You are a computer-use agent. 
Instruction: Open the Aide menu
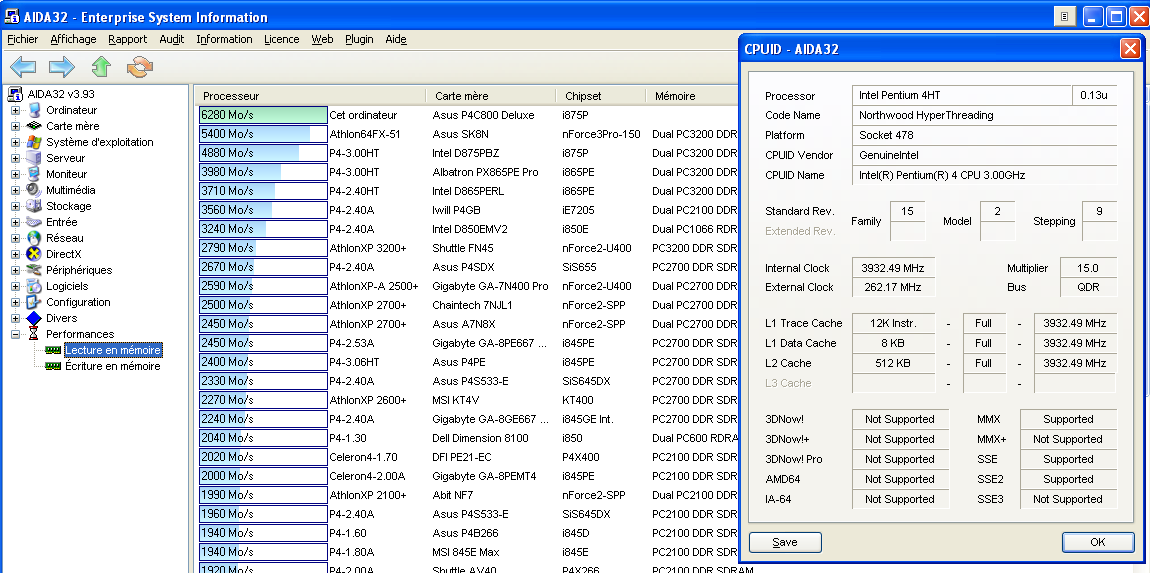click(396, 40)
